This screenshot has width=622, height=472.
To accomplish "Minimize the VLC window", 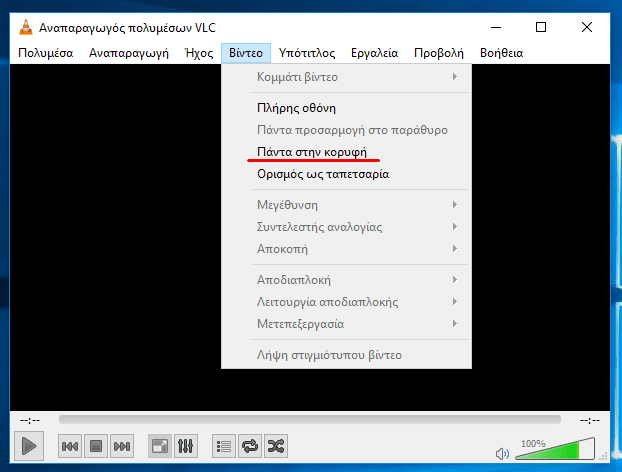I will pyautogui.click(x=496, y=27).
